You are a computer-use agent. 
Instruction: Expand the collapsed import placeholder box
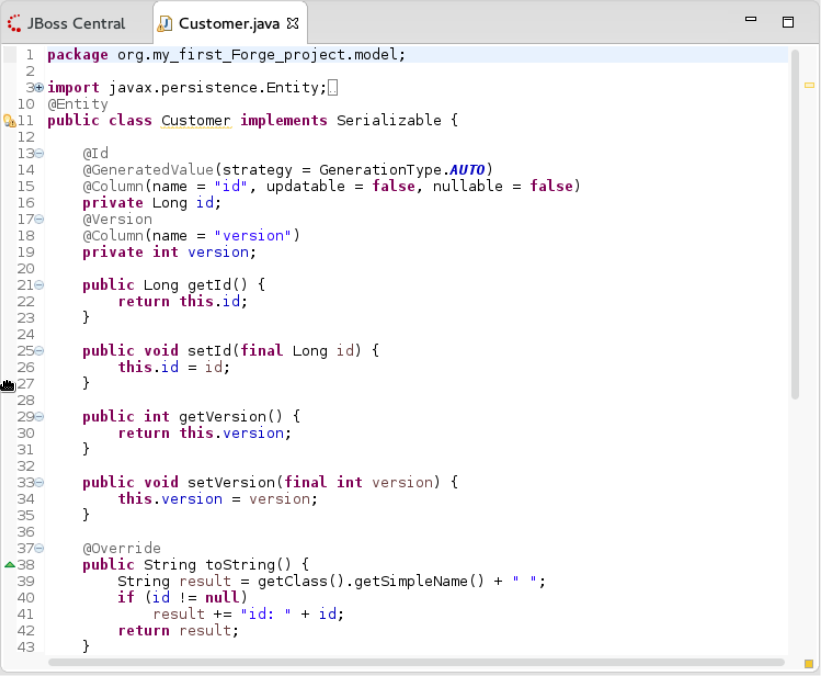[x=333, y=88]
